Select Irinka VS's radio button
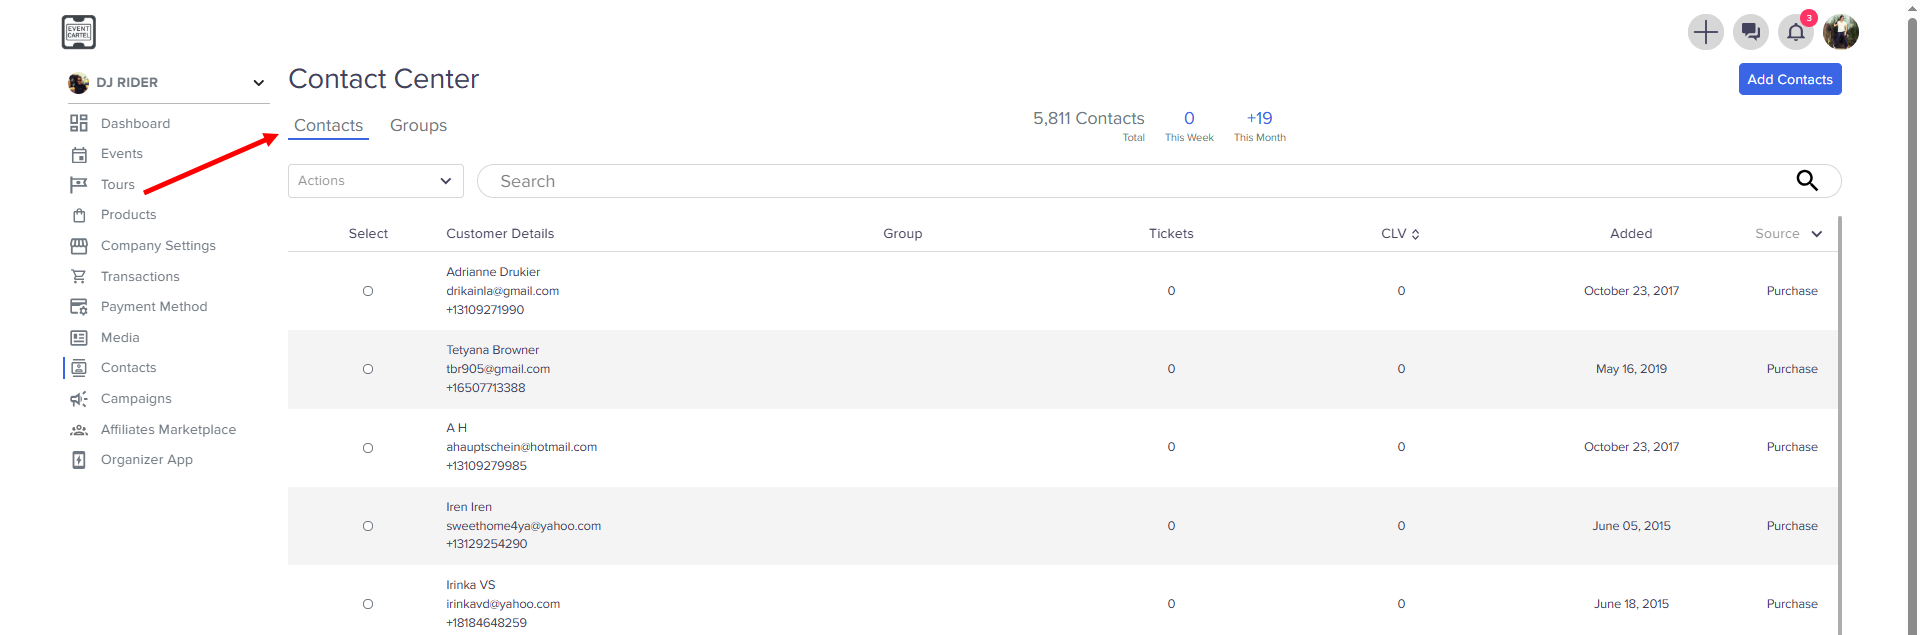This screenshot has height=635, width=1920. pyautogui.click(x=368, y=604)
